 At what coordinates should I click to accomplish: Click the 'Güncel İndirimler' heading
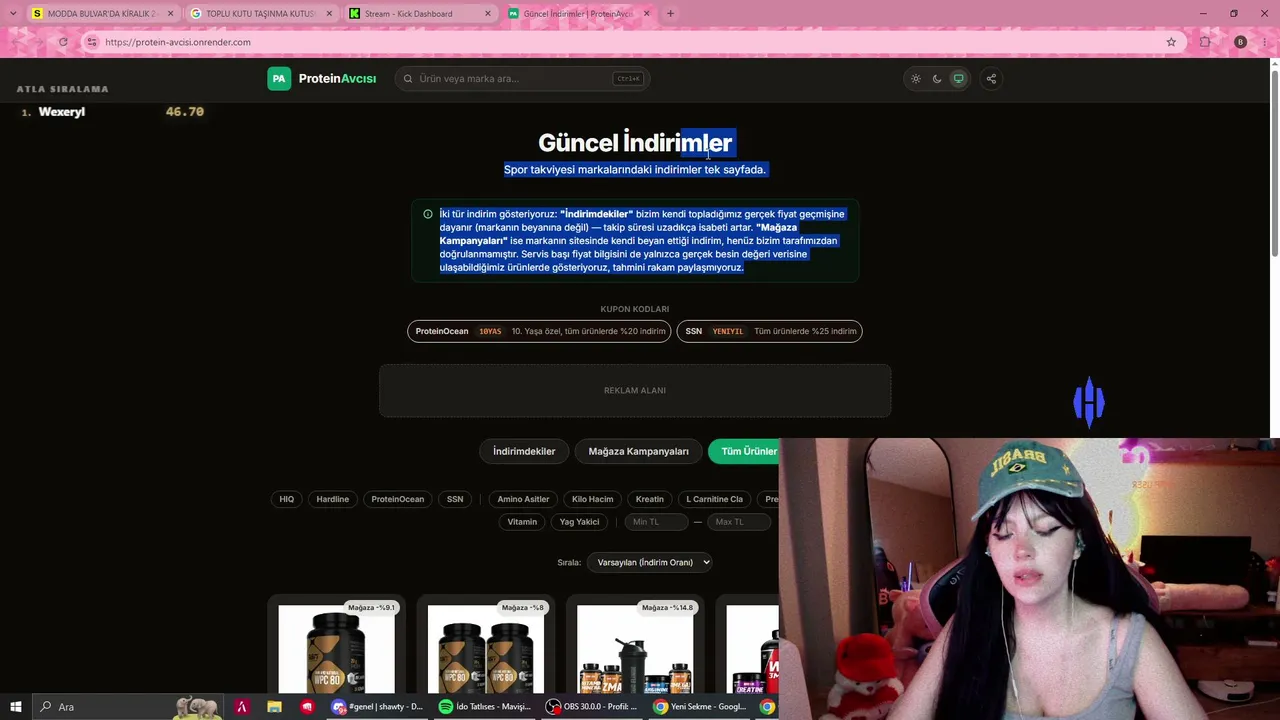pos(635,143)
